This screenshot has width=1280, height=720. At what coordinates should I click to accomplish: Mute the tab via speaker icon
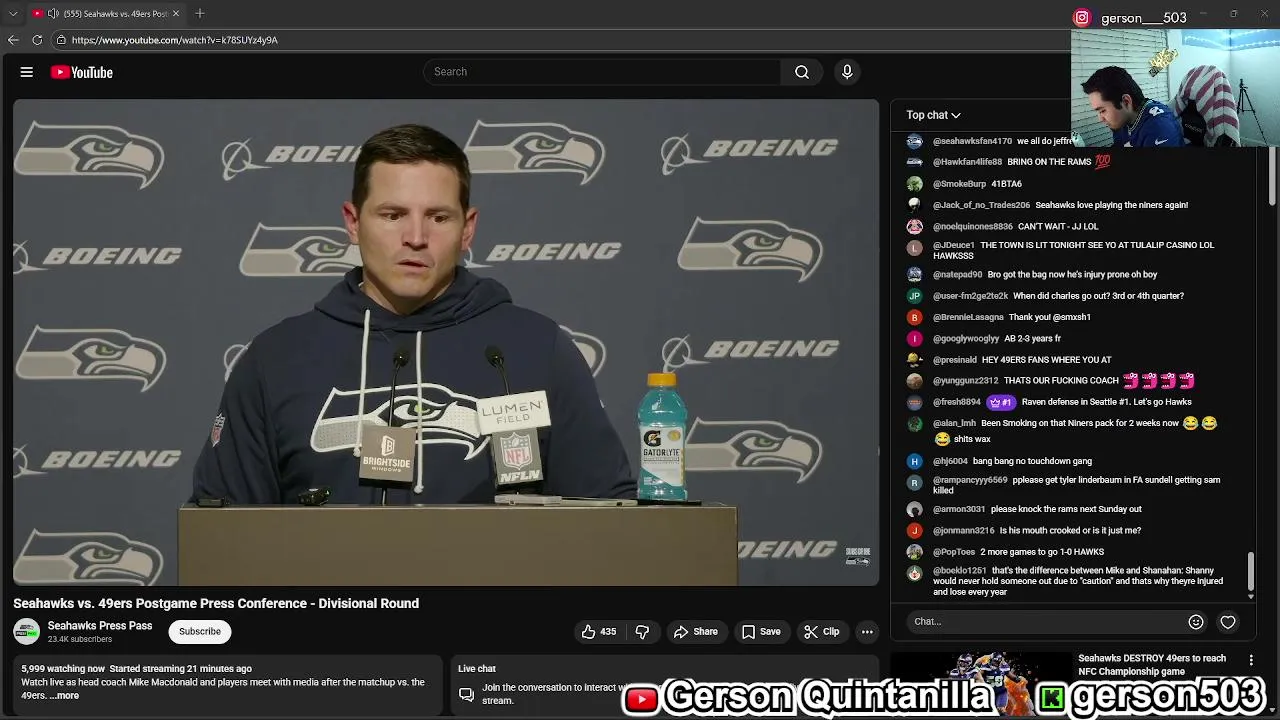[x=53, y=13]
